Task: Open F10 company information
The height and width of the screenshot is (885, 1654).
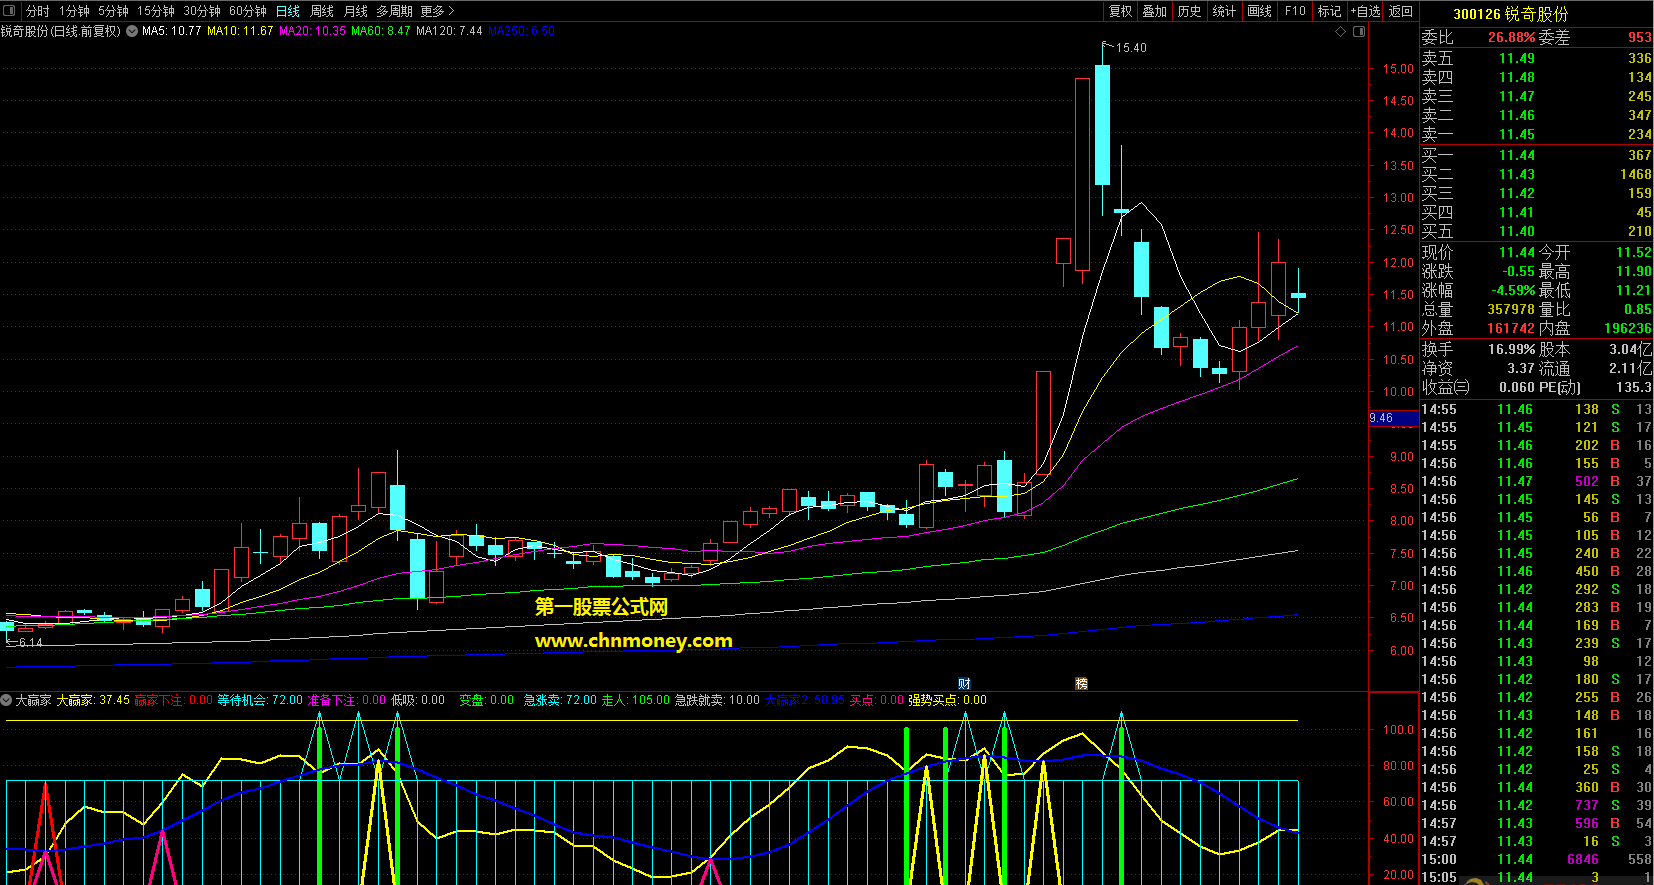Action: point(1295,11)
